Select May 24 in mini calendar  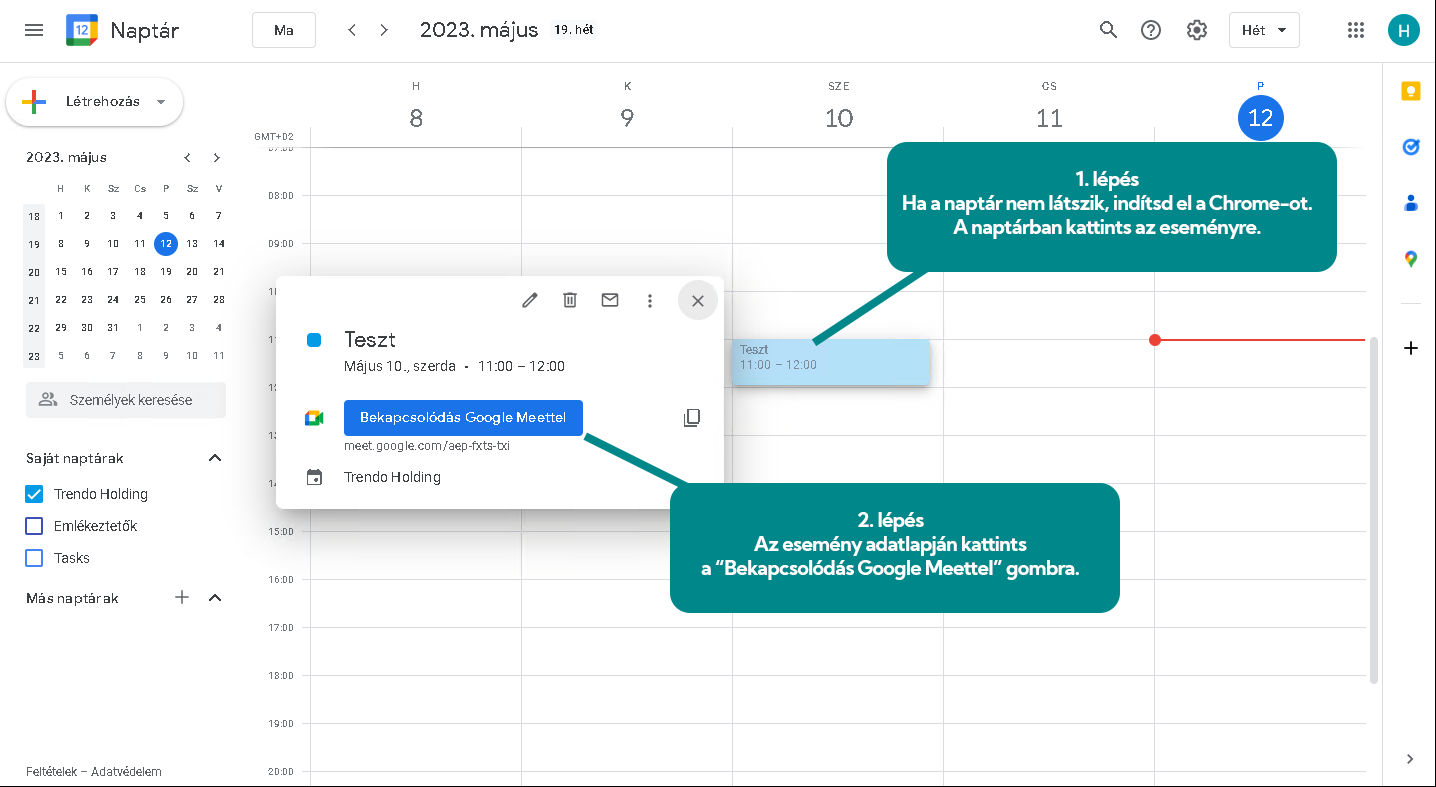113,299
